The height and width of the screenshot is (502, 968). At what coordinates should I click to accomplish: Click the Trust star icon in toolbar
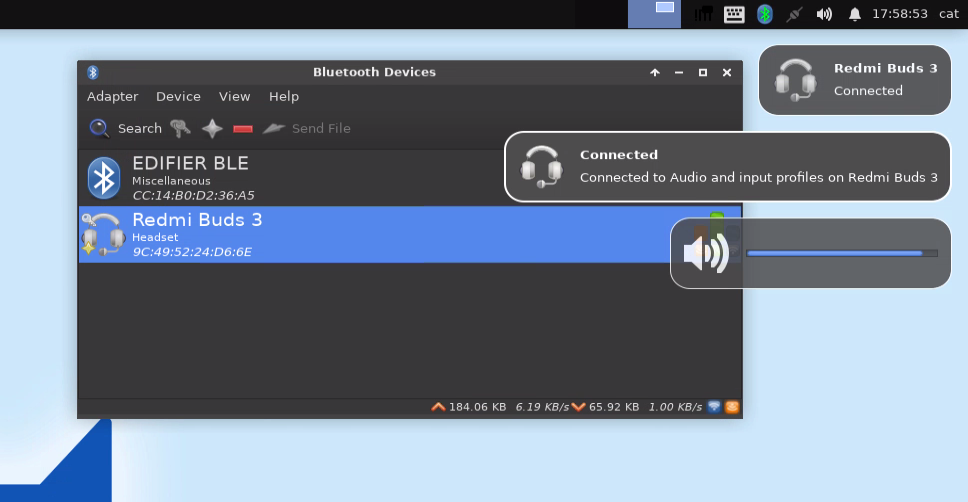(212, 128)
